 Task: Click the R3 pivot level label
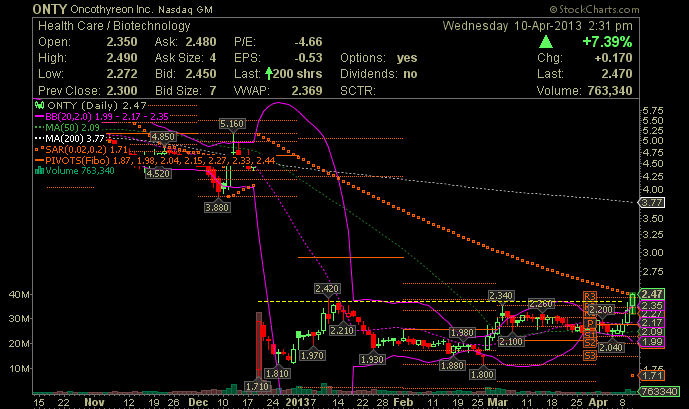(590, 297)
